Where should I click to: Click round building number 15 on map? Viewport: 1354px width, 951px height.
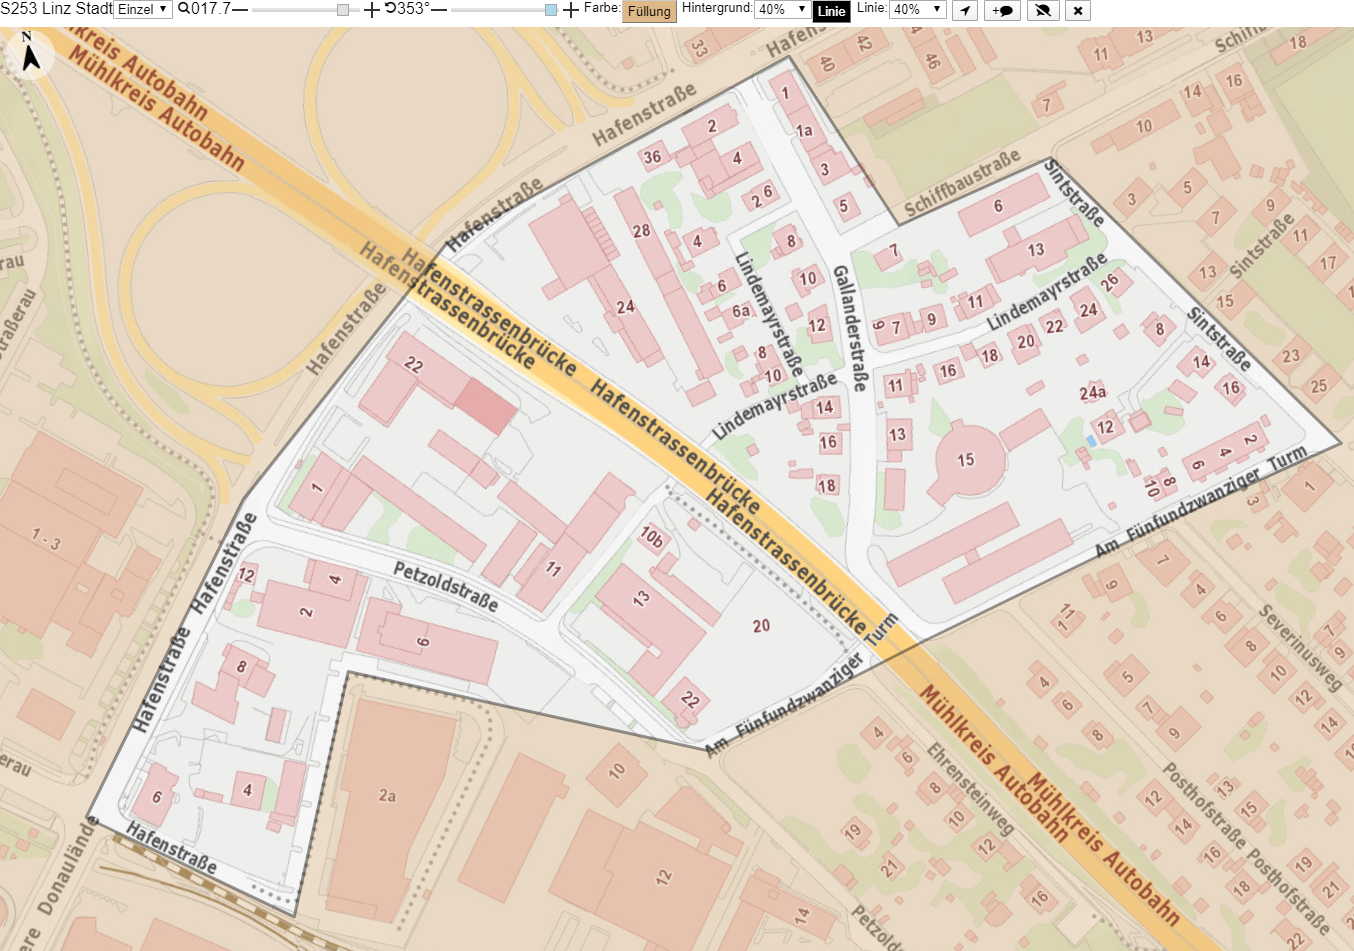point(965,460)
